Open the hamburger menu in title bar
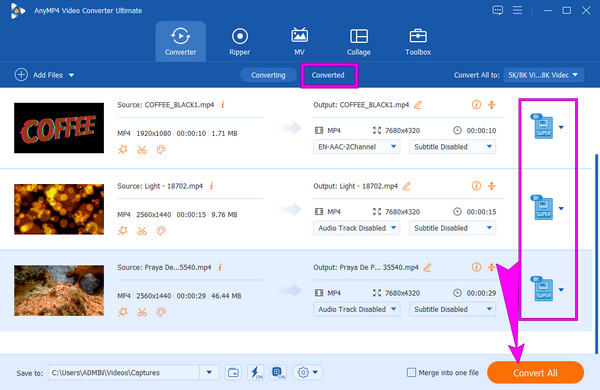The height and width of the screenshot is (390, 600). 517,10
